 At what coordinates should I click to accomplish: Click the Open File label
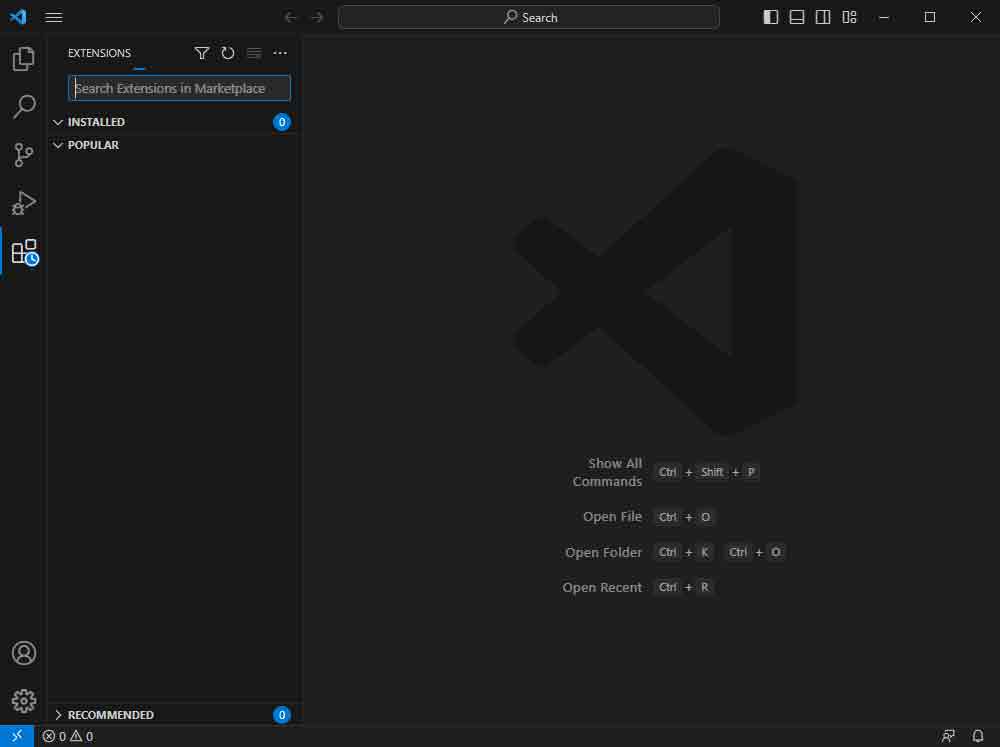(x=612, y=517)
